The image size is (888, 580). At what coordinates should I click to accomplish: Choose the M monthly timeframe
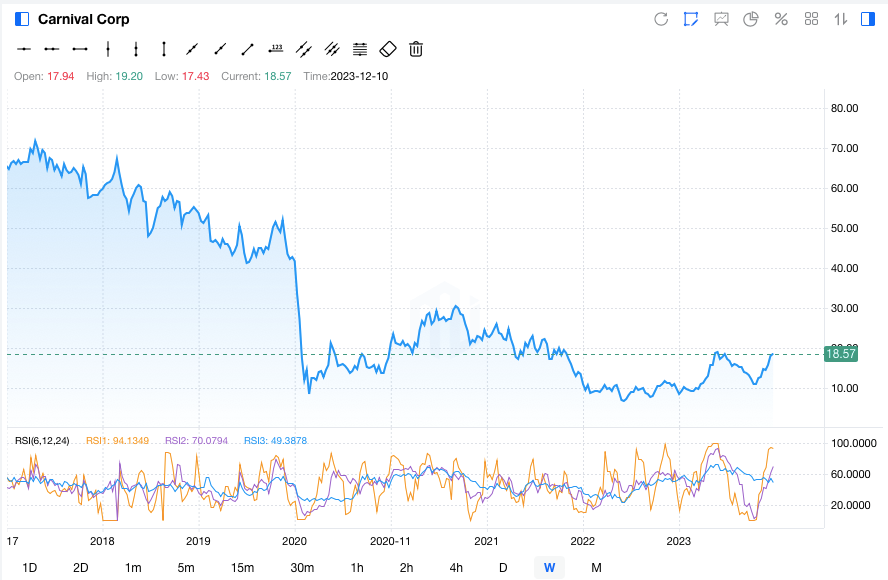[x=596, y=568]
